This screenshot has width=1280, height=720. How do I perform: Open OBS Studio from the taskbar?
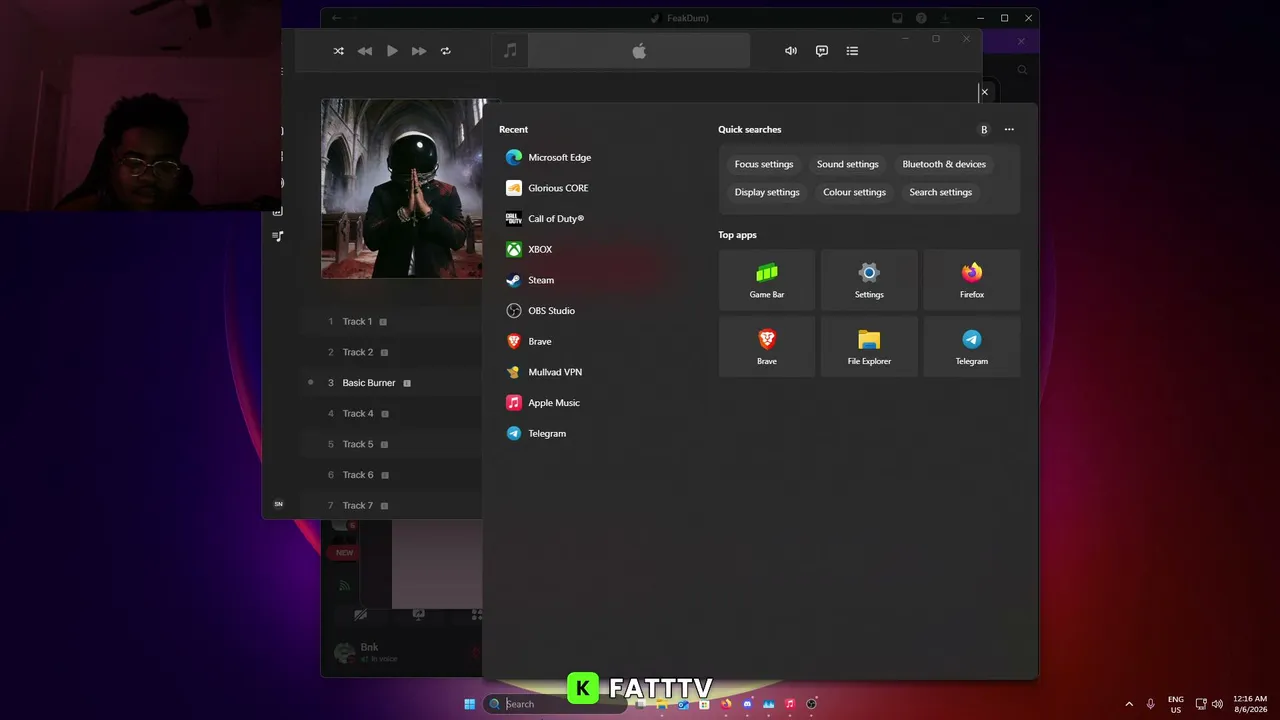tap(811, 704)
